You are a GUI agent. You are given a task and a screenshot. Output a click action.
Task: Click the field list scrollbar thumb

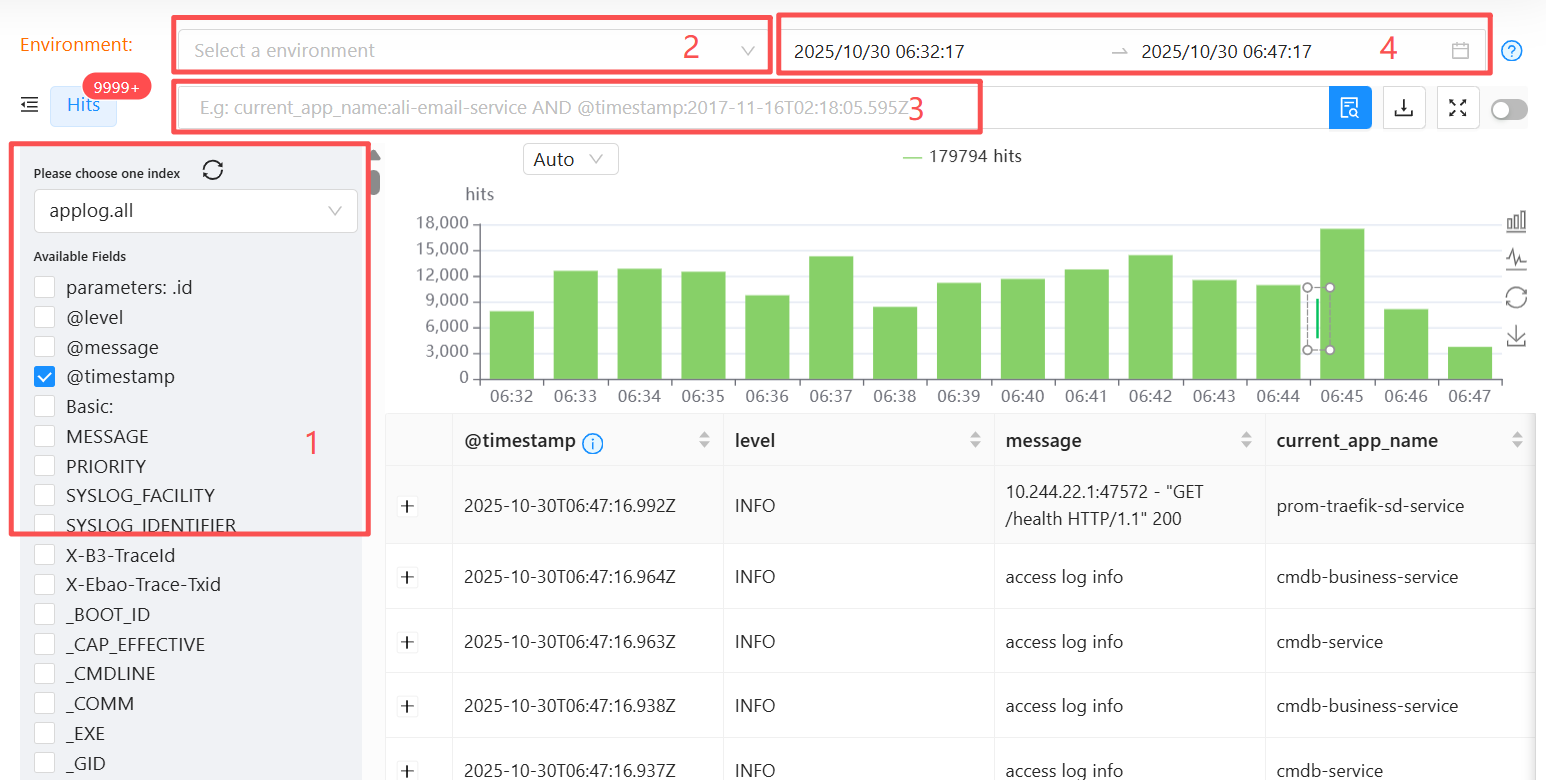(x=375, y=181)
